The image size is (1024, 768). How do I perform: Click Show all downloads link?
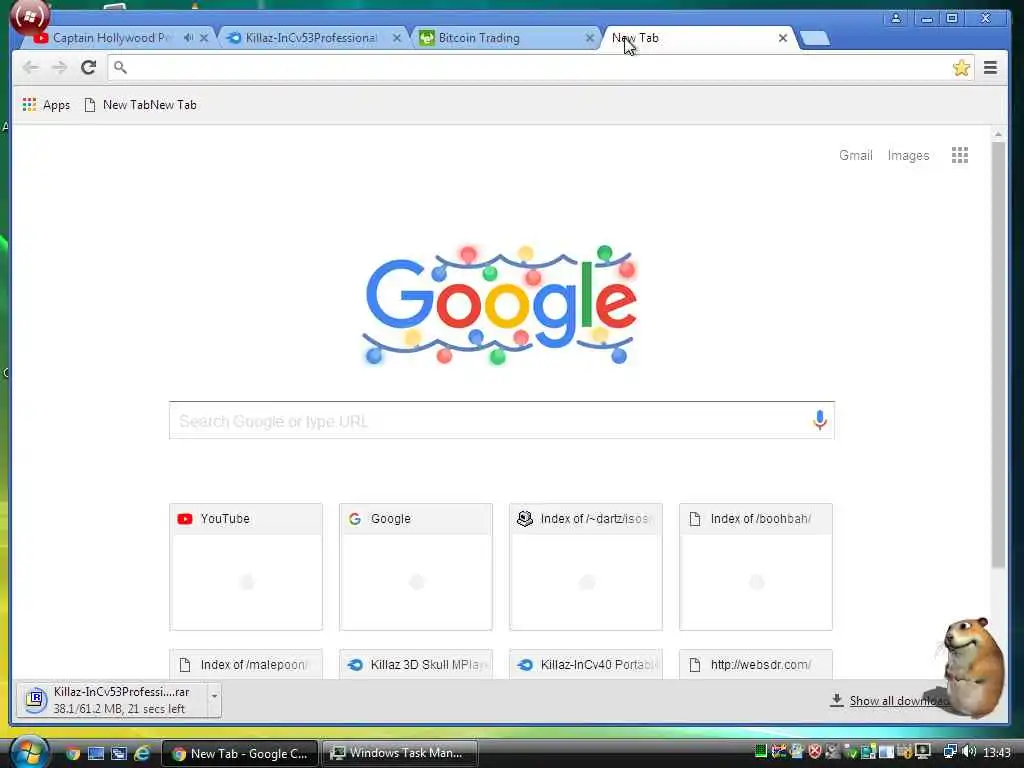tap(898, 701)
